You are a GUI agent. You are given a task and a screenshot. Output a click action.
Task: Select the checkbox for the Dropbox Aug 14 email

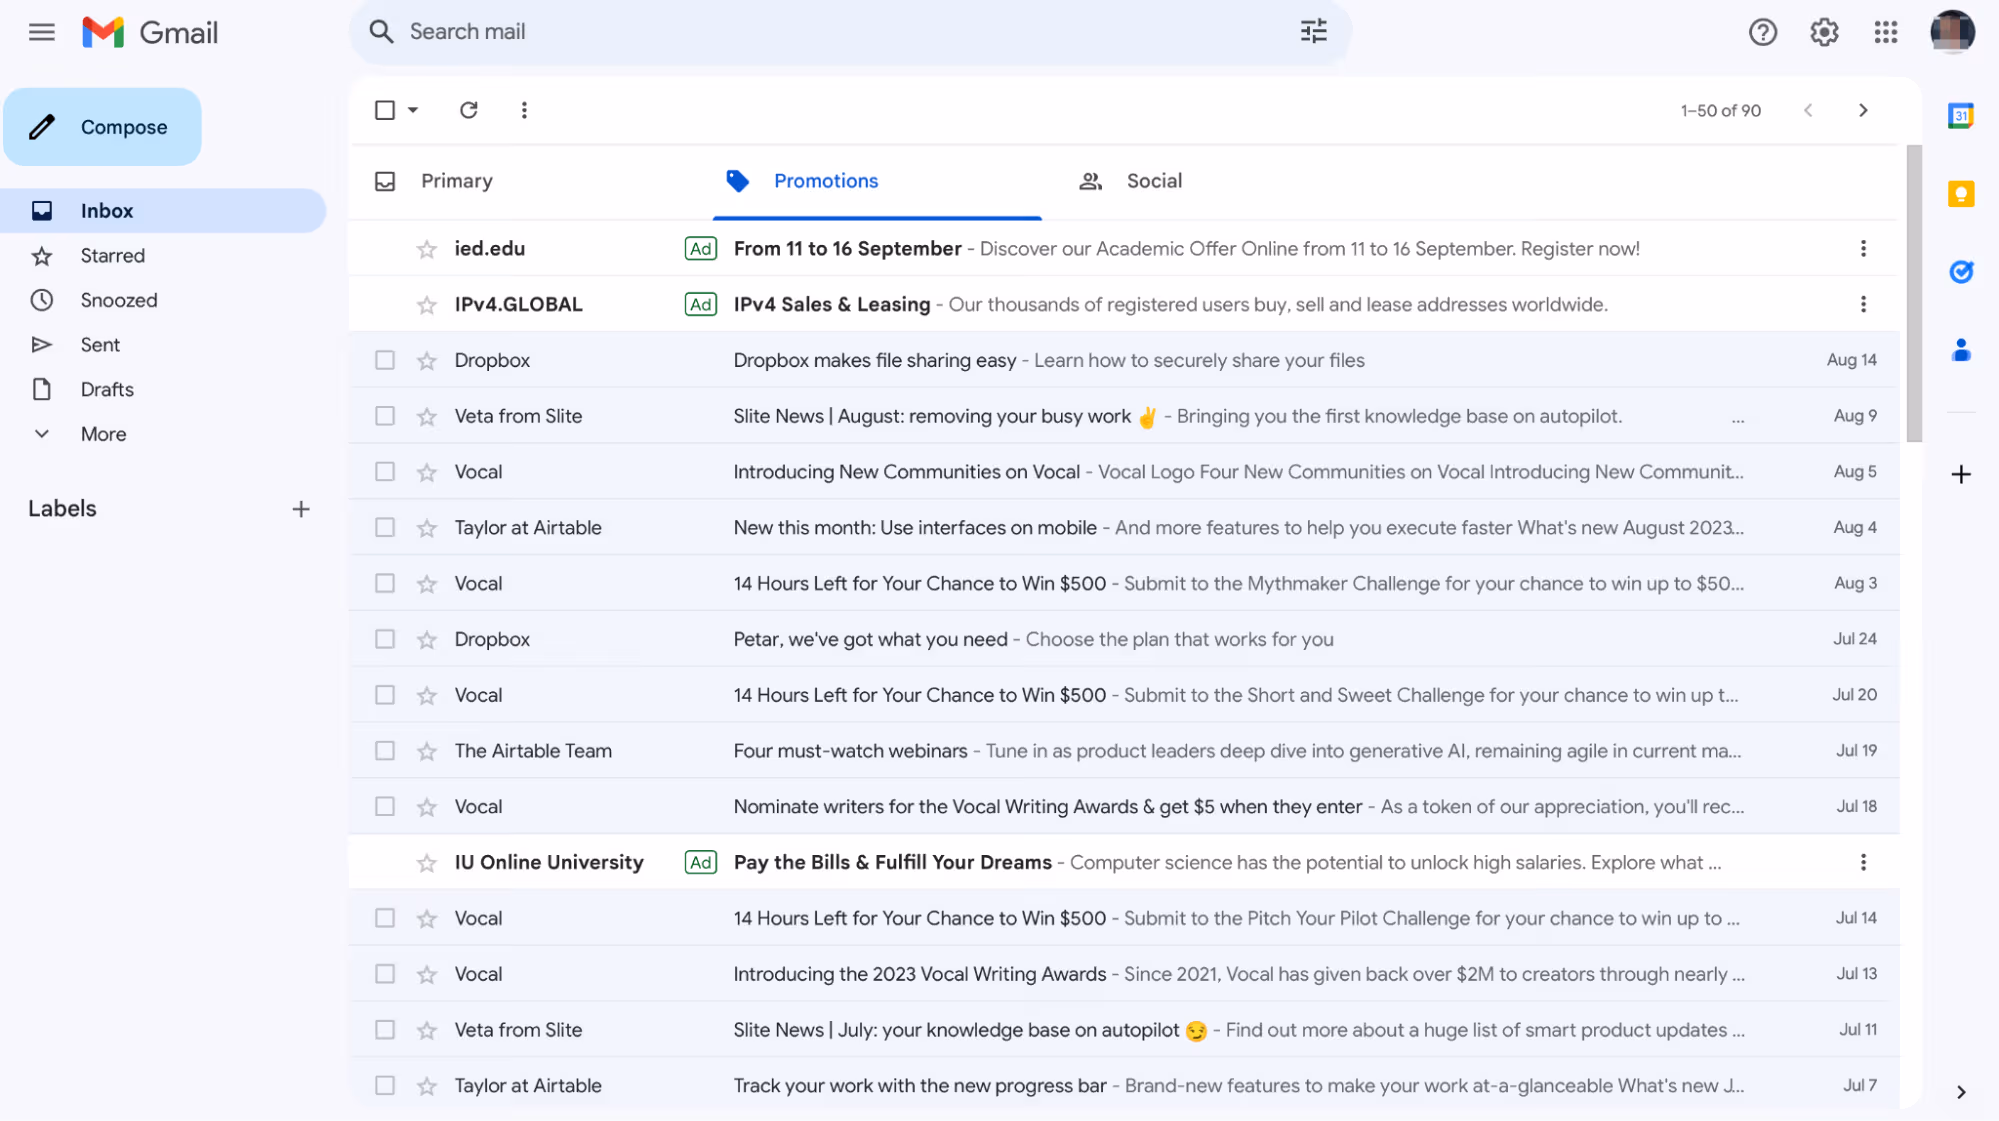coord(385,360)
